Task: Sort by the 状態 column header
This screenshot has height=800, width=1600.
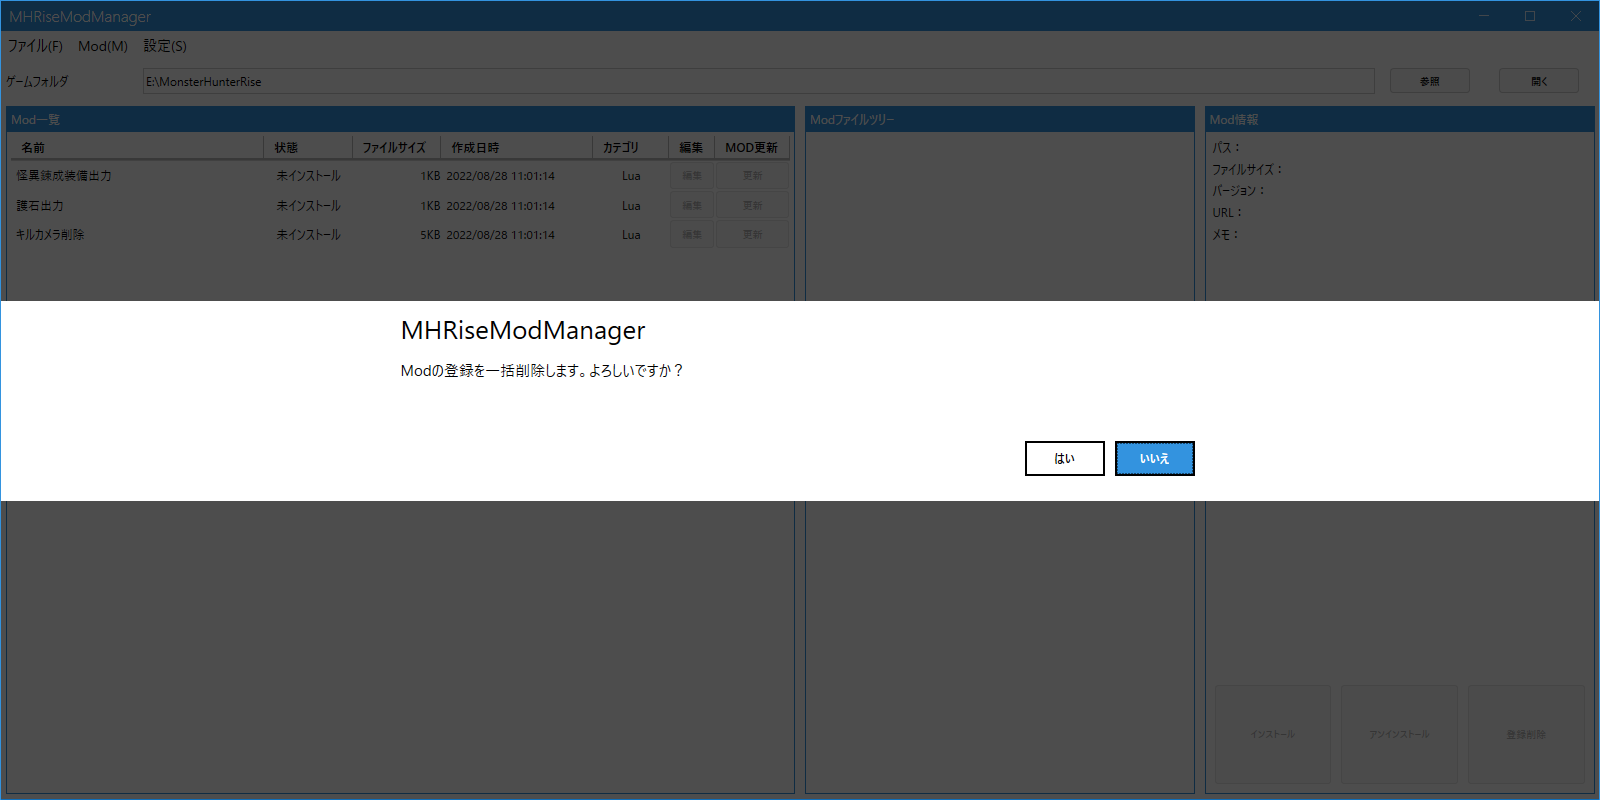Action: [x=308, y=147]
